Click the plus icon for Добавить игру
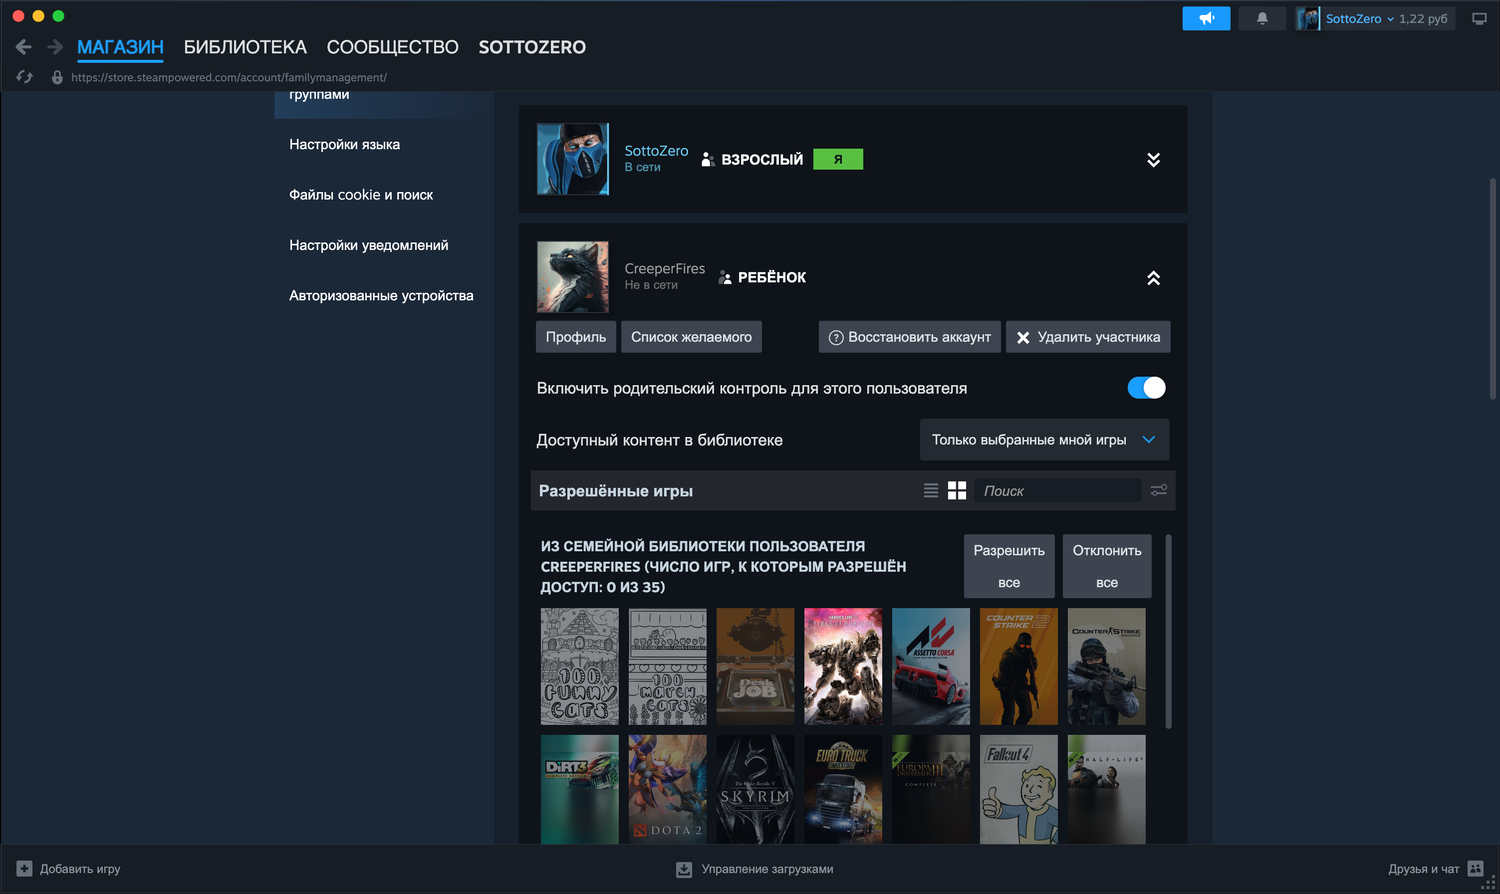The image size is (1500, 894). (x=25, y=869)
